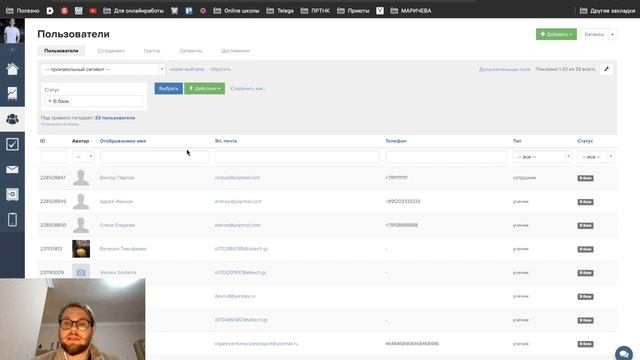
Task: Open the YouTube bookmark icon
Action: 93,11
